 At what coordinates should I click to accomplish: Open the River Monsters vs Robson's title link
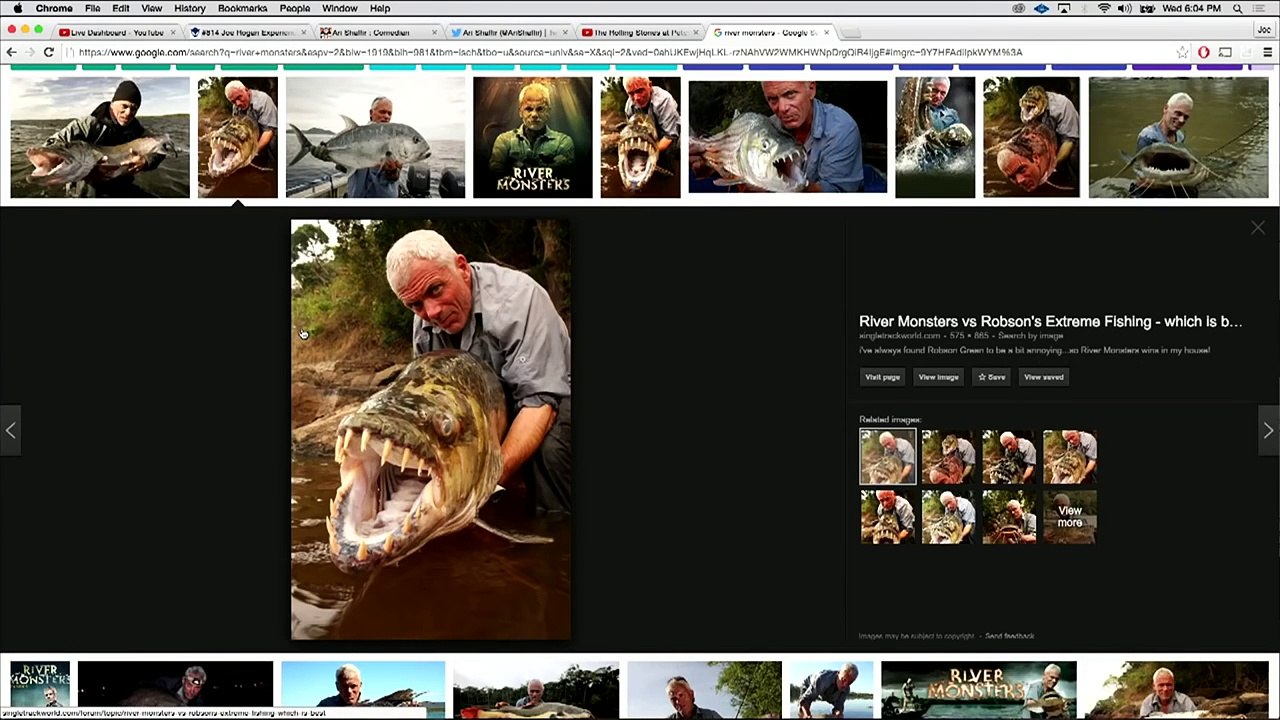coord(1050,321)
